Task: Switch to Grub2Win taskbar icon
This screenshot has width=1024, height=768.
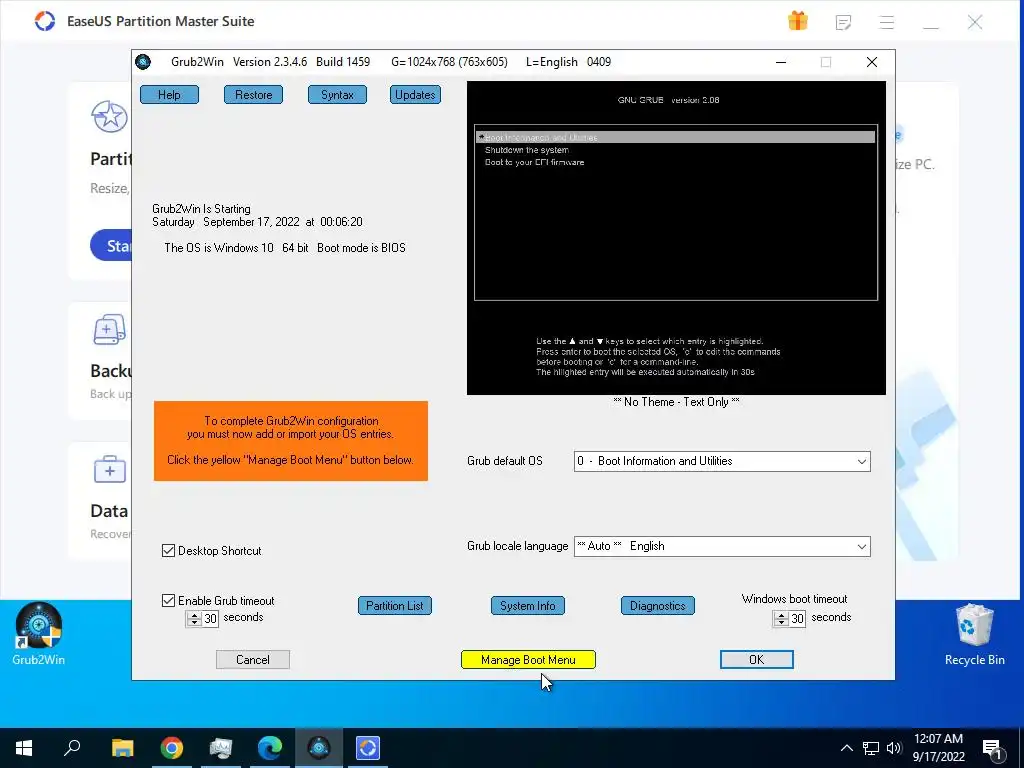Action: (319, 748)
